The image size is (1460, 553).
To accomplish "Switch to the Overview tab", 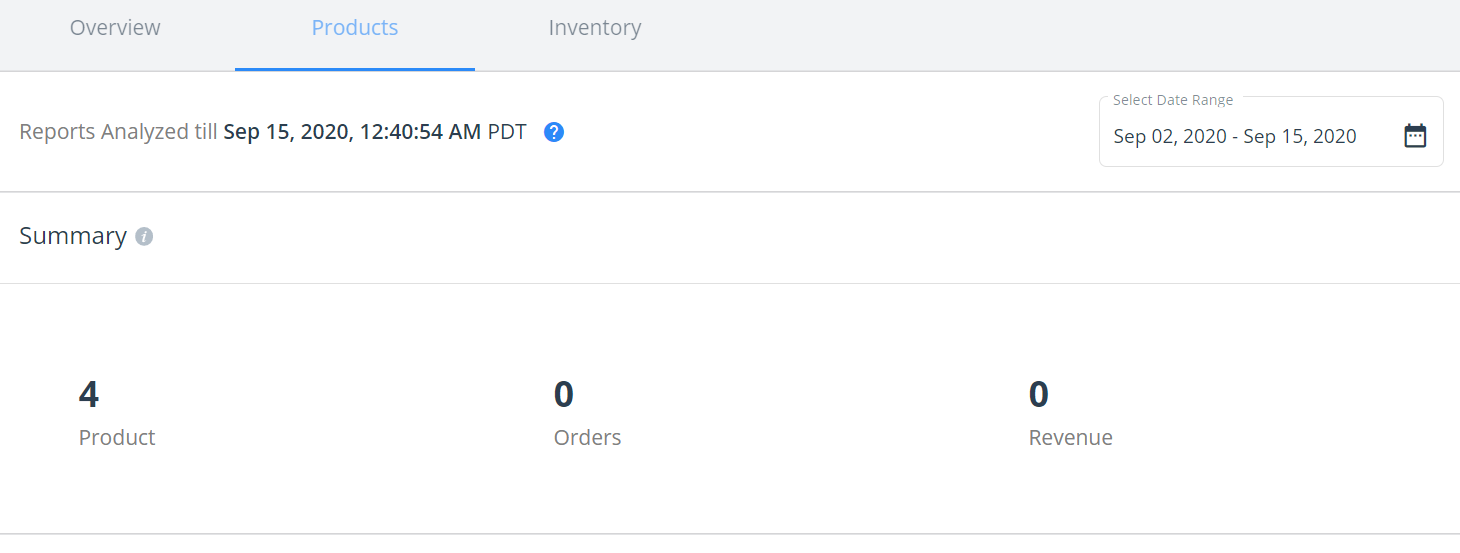I will (x=115, y=28).
